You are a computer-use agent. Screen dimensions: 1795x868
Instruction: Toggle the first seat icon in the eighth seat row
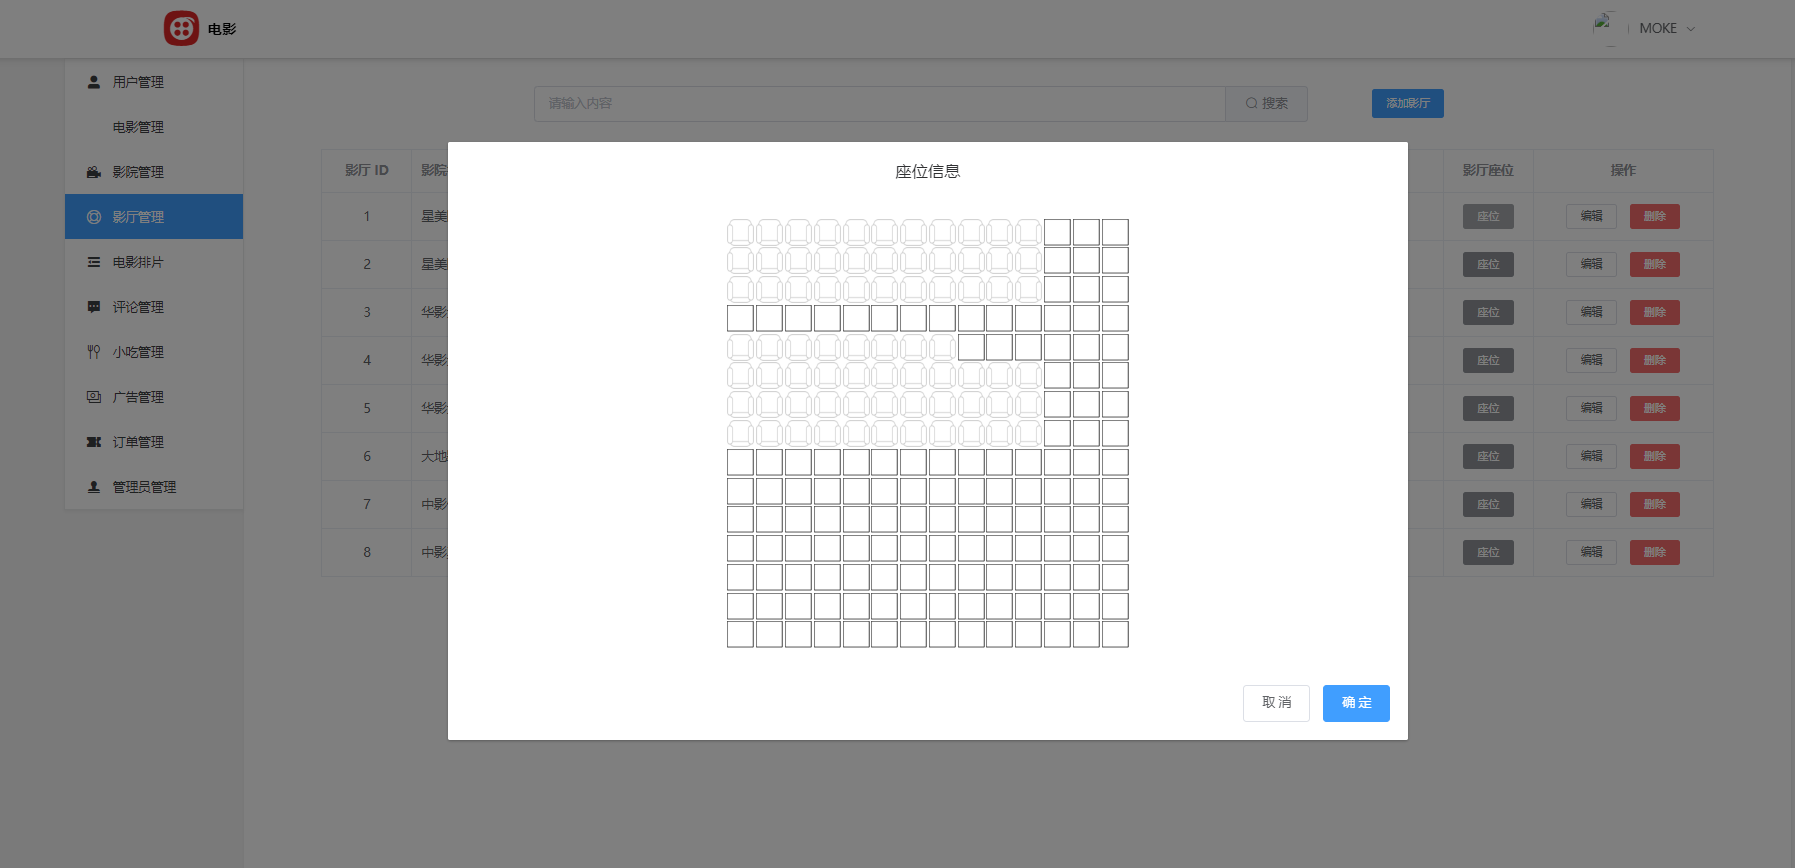[x=740, y=433]
